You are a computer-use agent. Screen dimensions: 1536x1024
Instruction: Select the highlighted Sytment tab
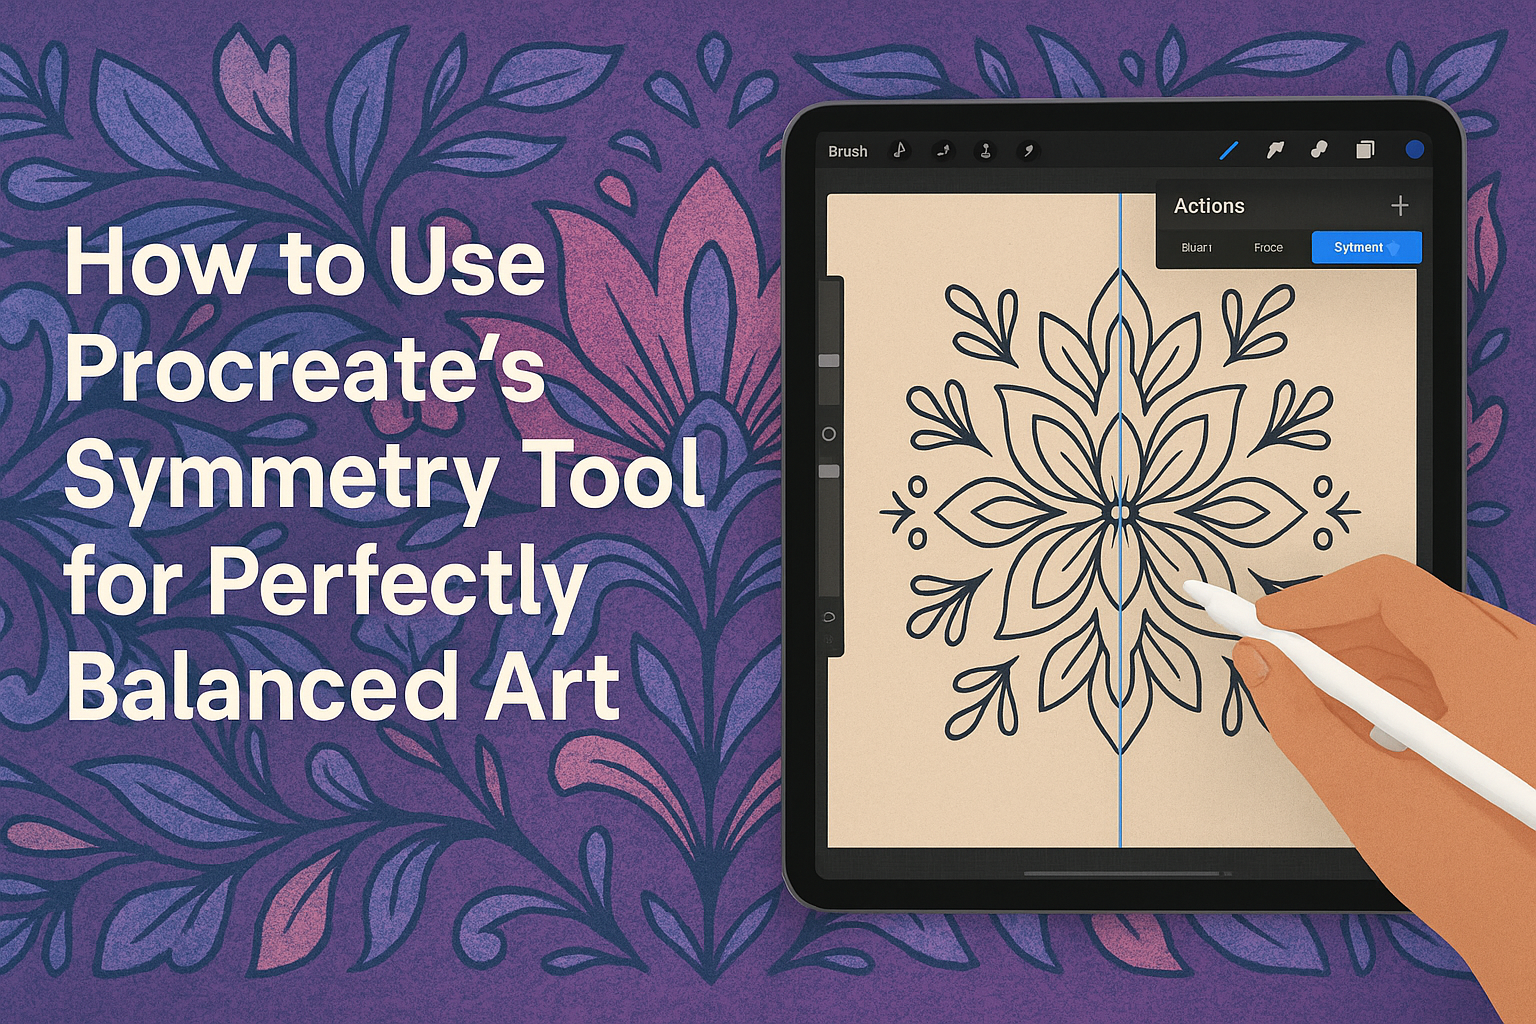[1366, 247]
